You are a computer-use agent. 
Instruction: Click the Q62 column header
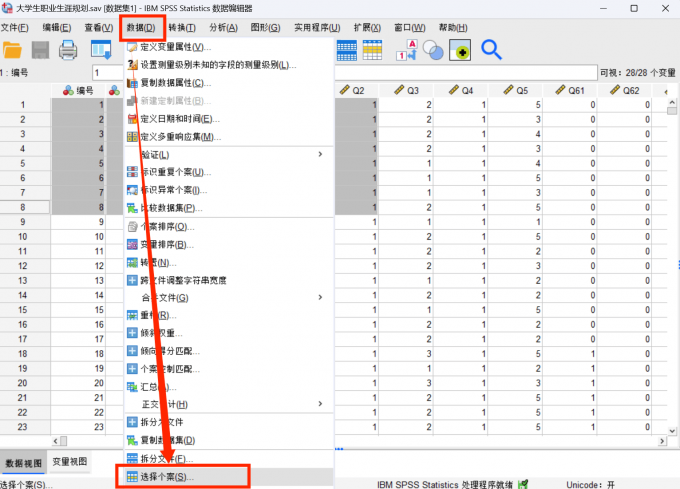click(624, 91)
